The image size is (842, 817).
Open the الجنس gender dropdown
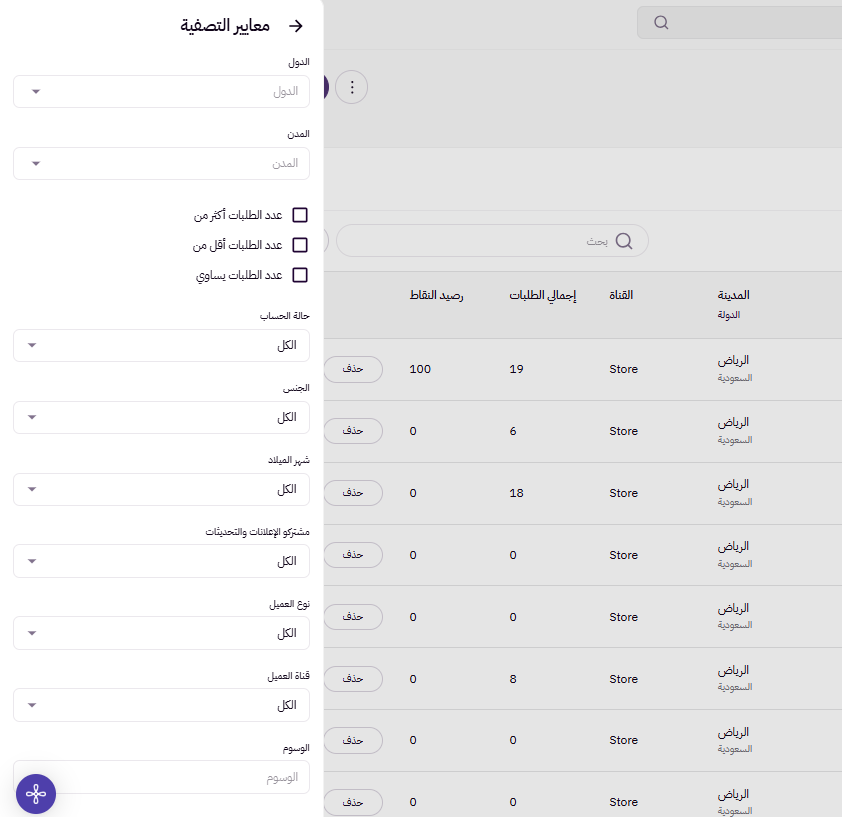[x=161, y=417]
